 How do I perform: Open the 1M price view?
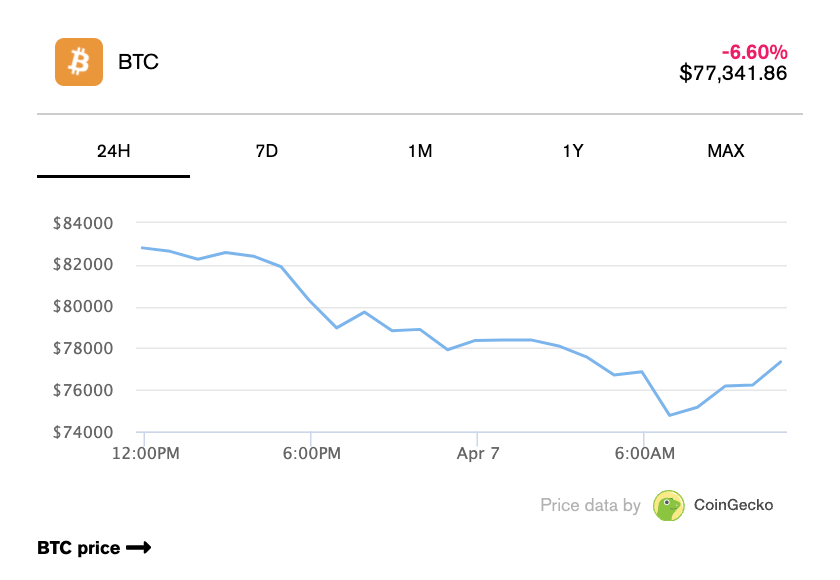[420, 151]
